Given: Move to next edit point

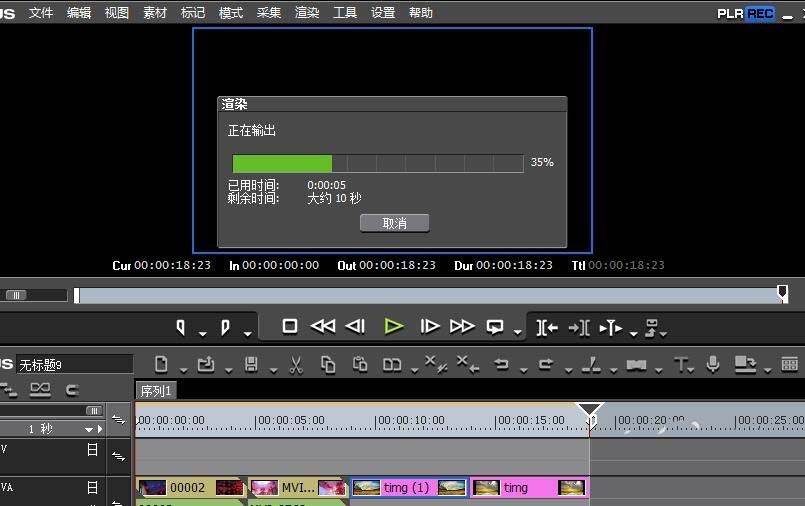Looking at the screenshot, I should [579, 327].
